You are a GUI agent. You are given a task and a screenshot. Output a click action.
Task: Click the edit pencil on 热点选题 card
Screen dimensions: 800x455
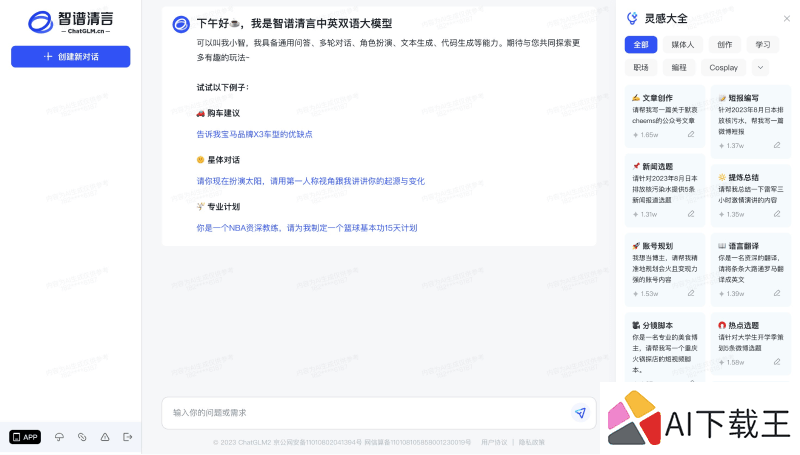pos(777,362)
